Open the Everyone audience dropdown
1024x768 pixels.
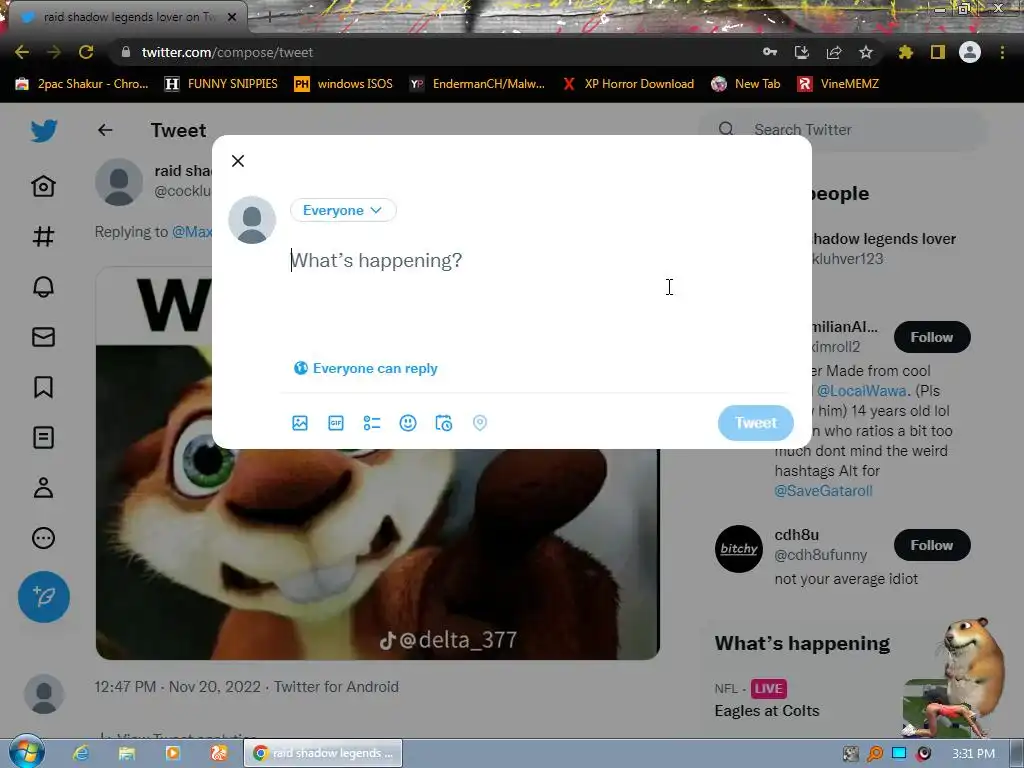(343, 210)
